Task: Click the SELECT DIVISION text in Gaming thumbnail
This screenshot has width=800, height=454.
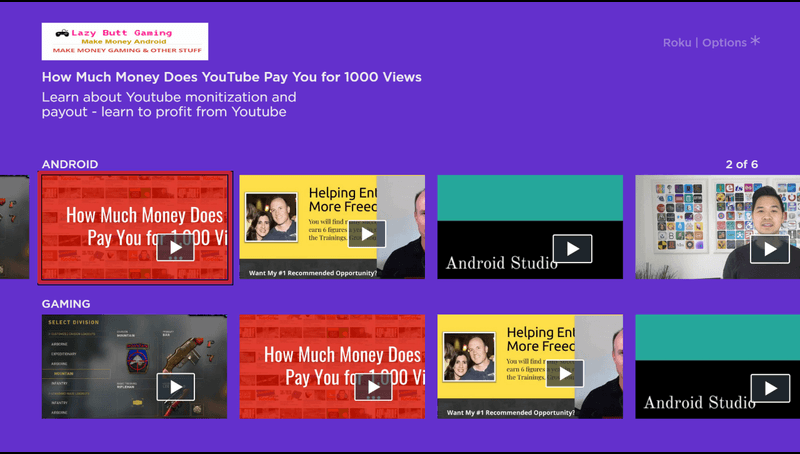Action: pyautogui.click(x=73, y=322)
